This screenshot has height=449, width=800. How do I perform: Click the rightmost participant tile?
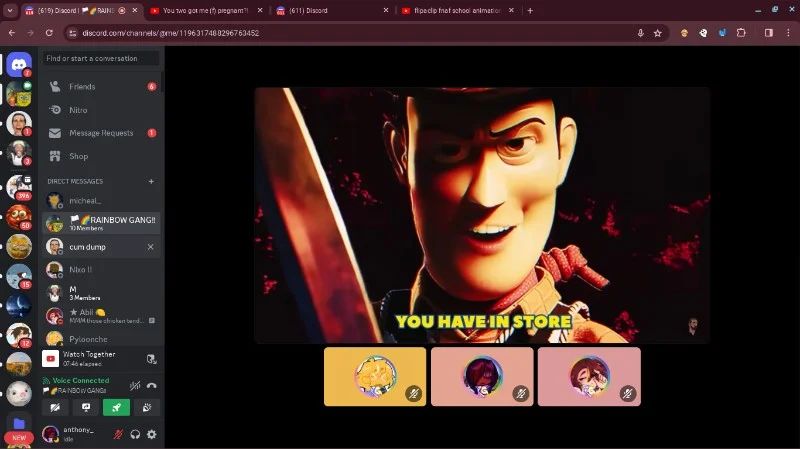(x=589, y=377)
